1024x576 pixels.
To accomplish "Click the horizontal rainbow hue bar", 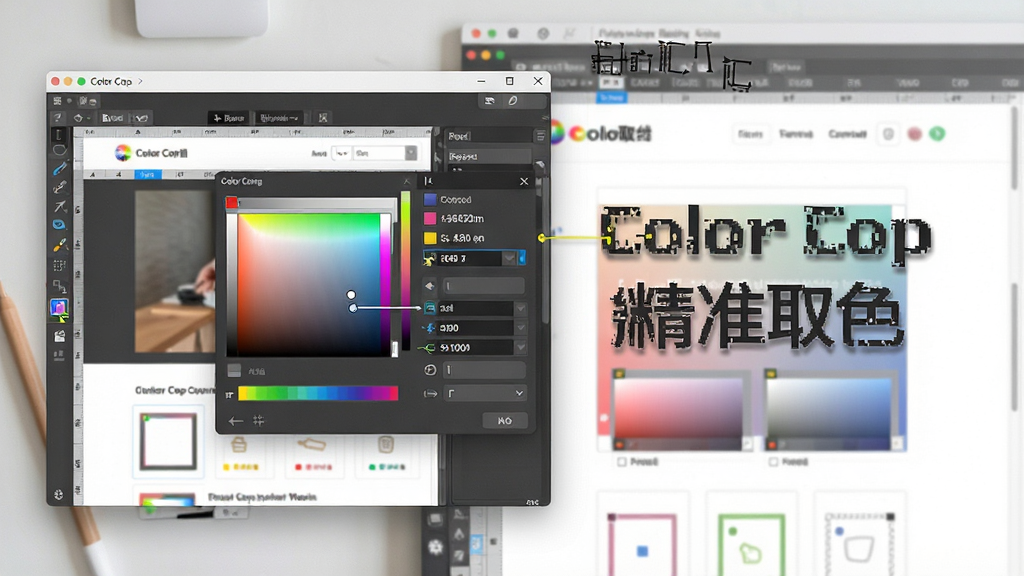I will point(318,393).
